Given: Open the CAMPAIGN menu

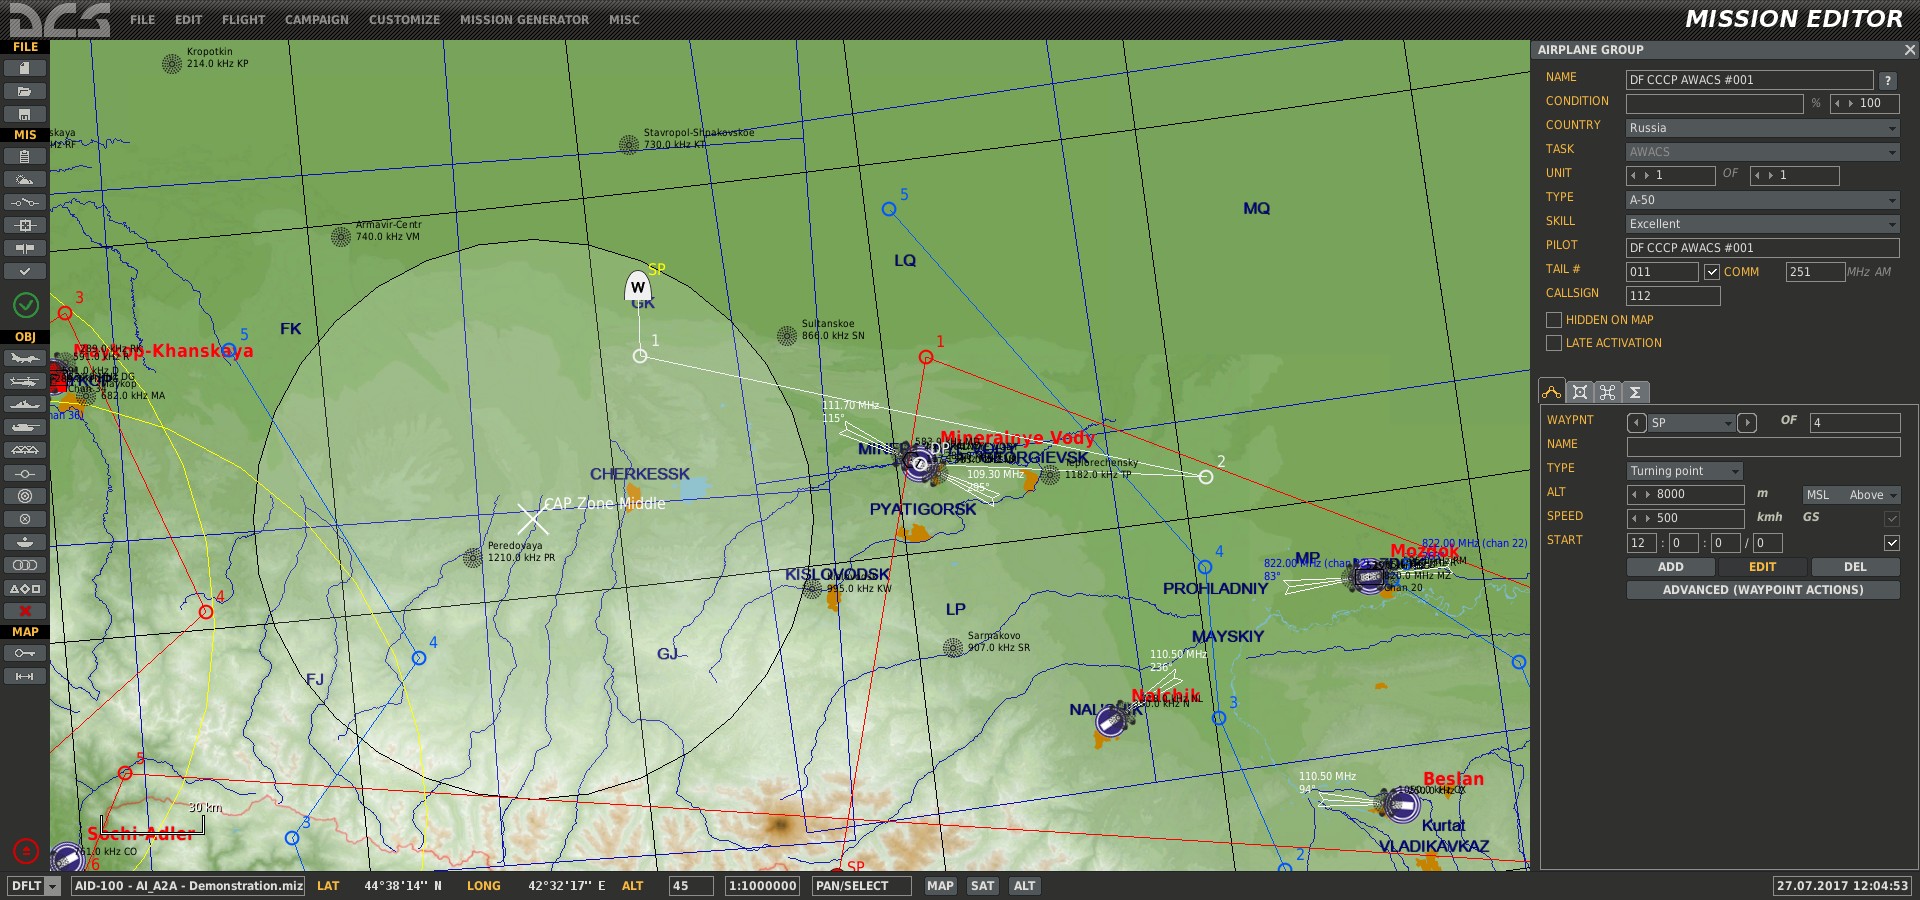Looking at the screenshot, I should (316, 20).
